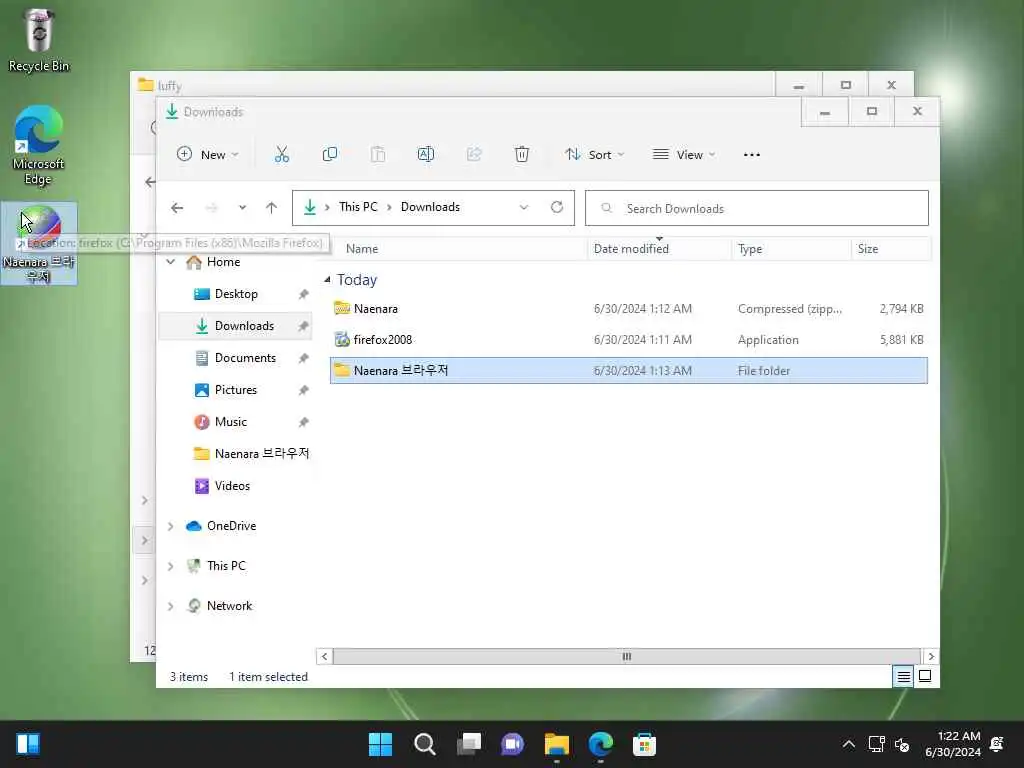Image resolution: width=1024 pixels, height=768 pixels.
Task: Collapse the Home tree node
Action: 170,262
